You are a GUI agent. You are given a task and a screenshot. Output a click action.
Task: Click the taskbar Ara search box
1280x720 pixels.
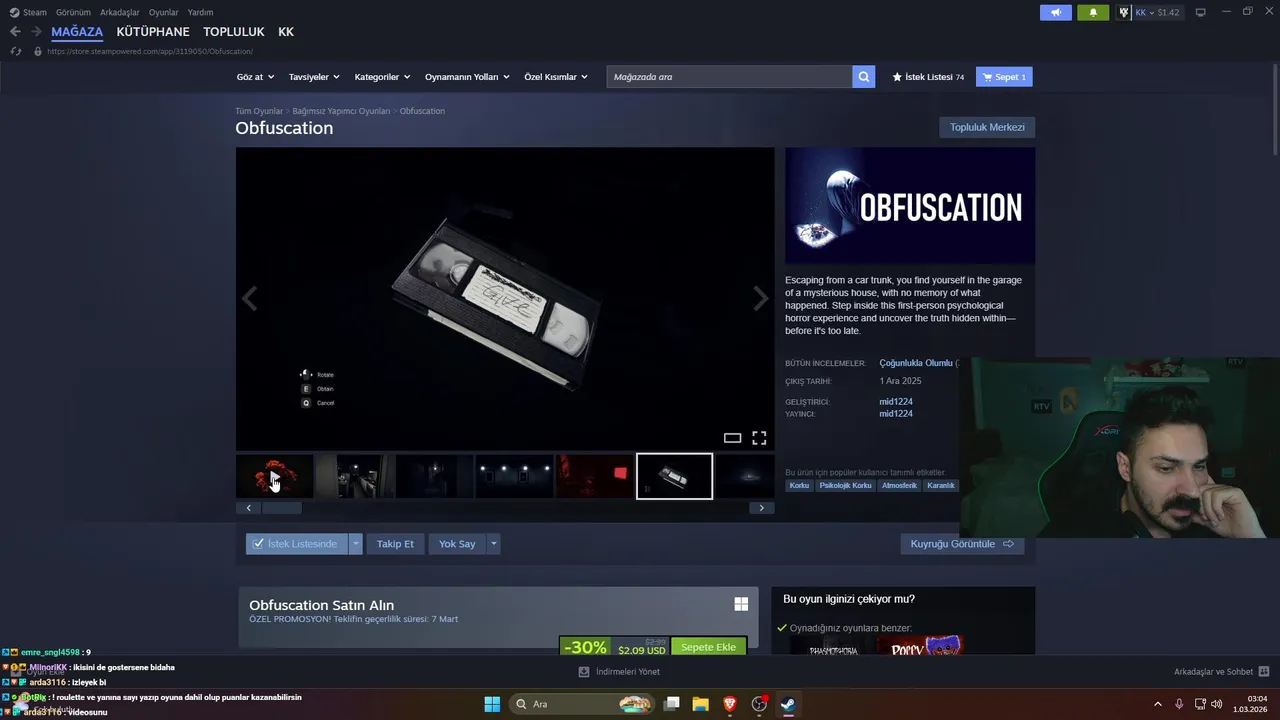(x=582, y=704)
